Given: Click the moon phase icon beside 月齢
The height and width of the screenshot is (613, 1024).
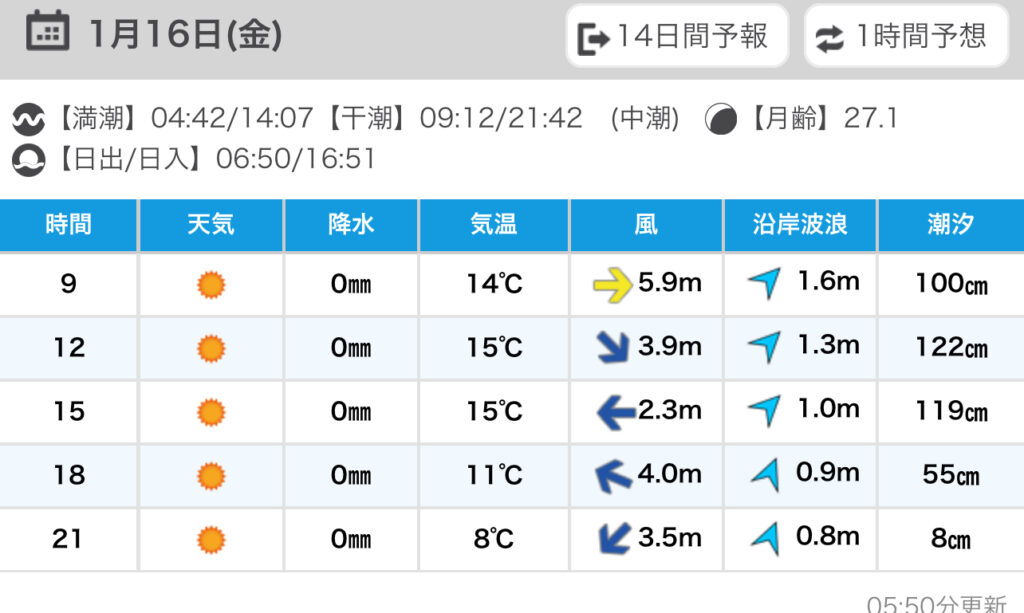Looking at the screenshot, I should pyautogui.click(x=718, y=120).
